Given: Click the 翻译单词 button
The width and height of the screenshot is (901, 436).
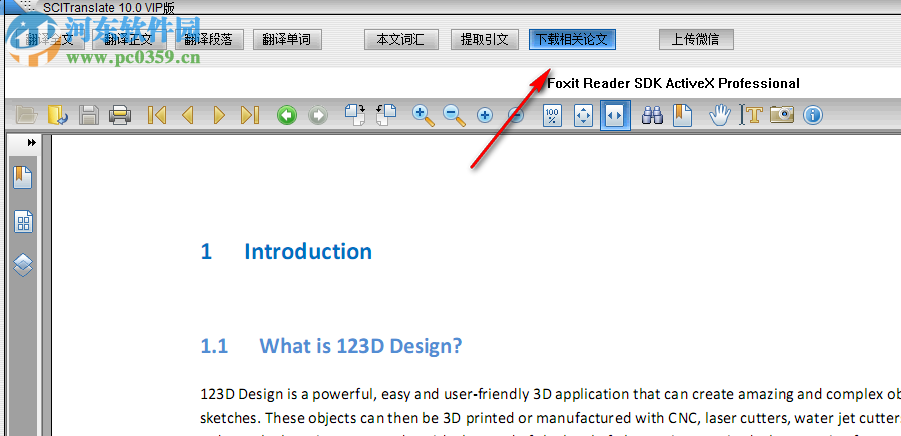Looking at the screenshot, I should coord(286,39).
